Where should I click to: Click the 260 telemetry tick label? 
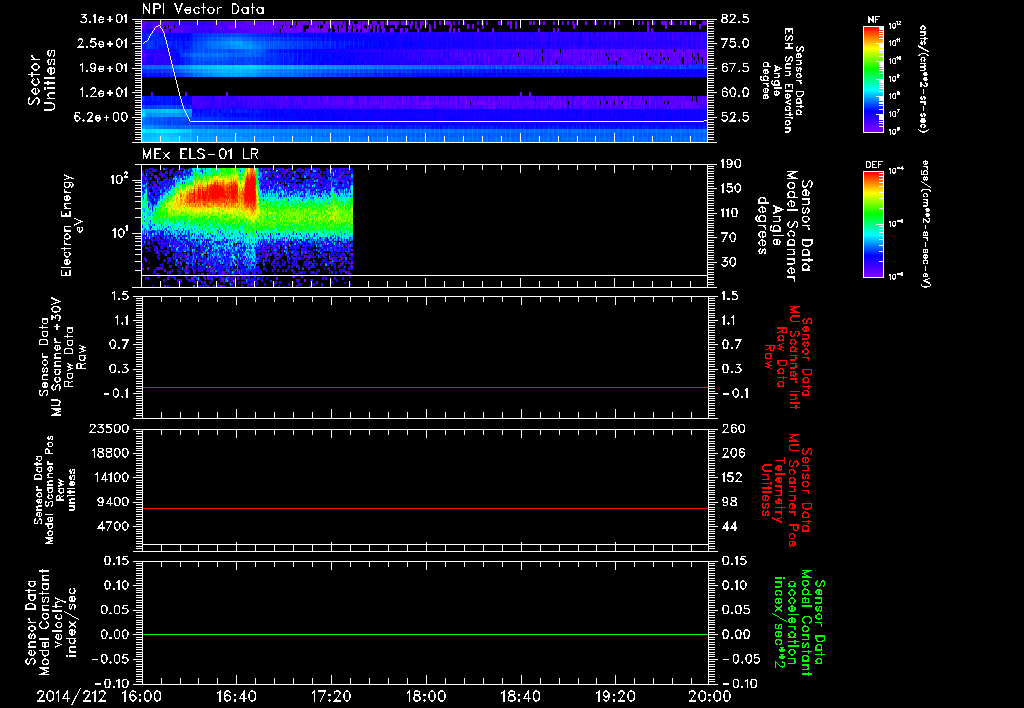pos(733,428)
